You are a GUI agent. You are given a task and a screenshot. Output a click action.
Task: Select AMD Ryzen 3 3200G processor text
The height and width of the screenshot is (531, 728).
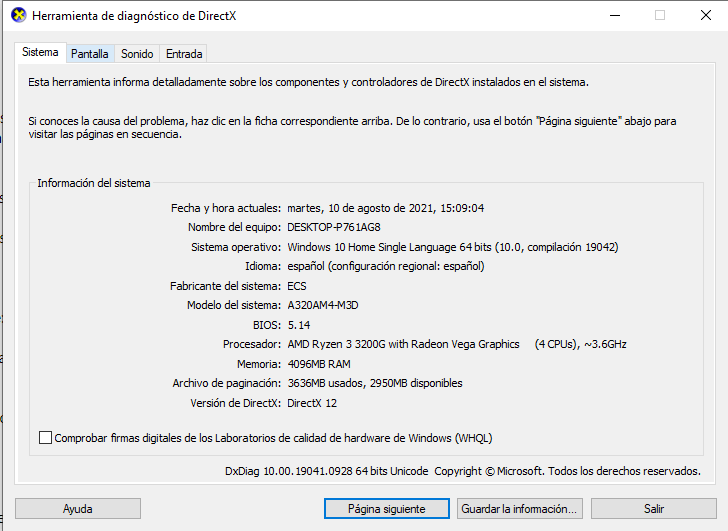coord(457,344)
